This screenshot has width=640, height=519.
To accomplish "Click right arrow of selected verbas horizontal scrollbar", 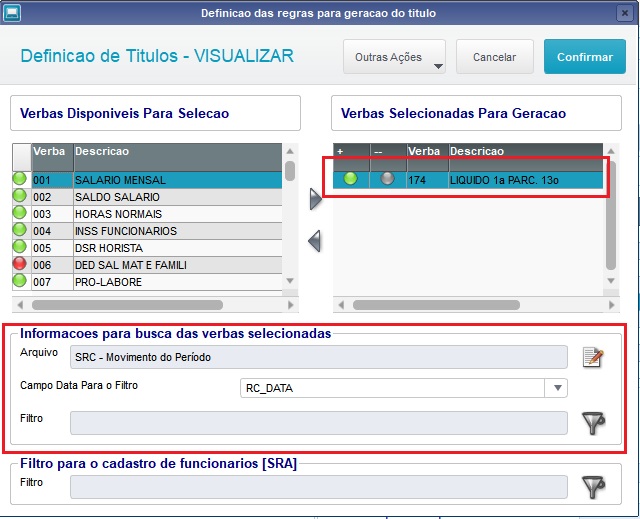I will tap(611, 305).
